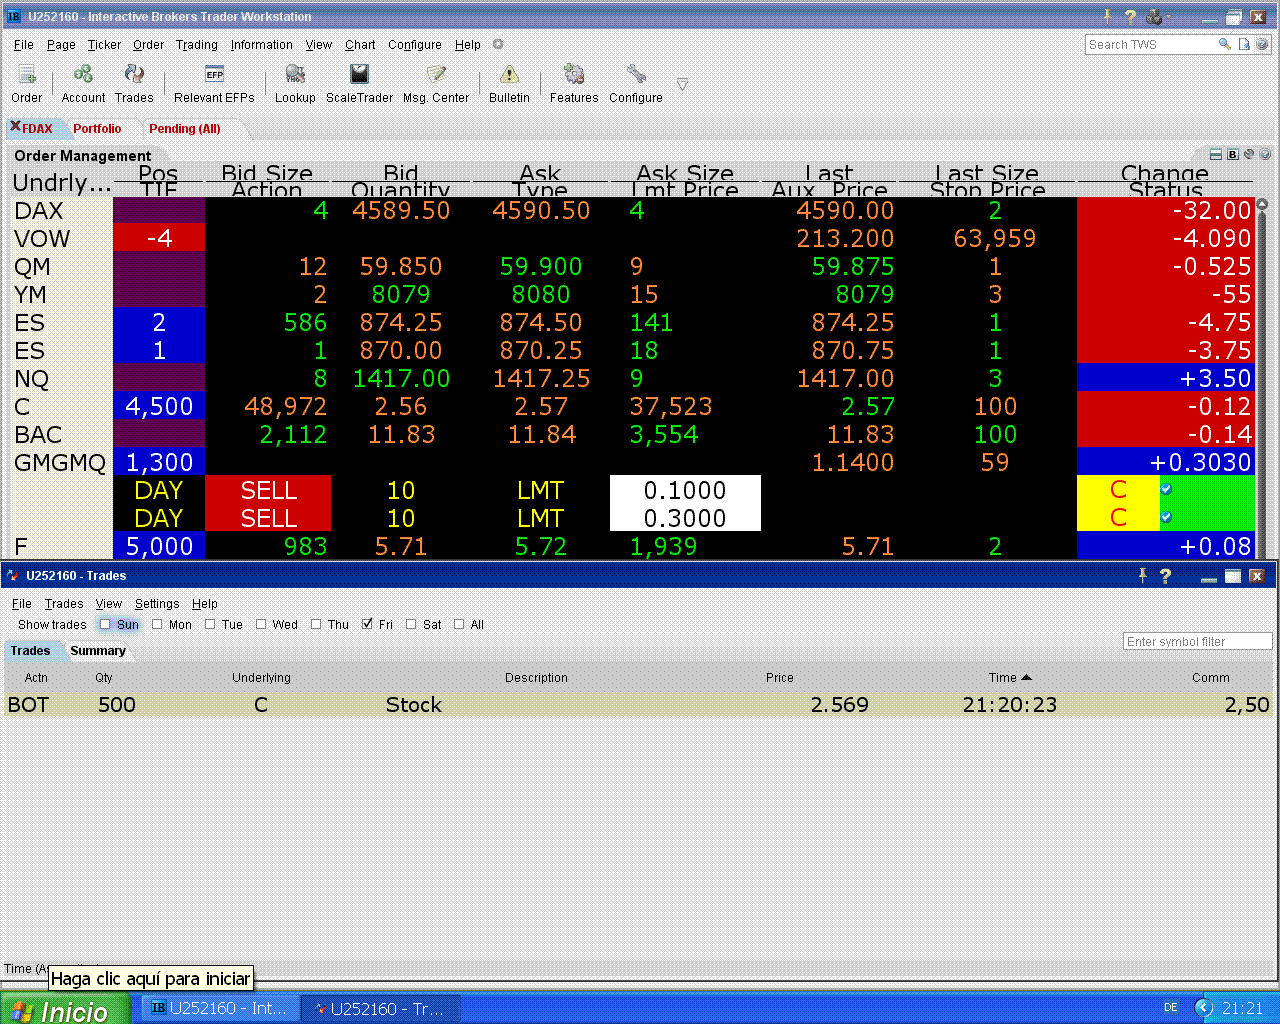Click SELL action on the 0.3000 limit order
Viewport: 1280px width, 1024px height.
point(268,518)
